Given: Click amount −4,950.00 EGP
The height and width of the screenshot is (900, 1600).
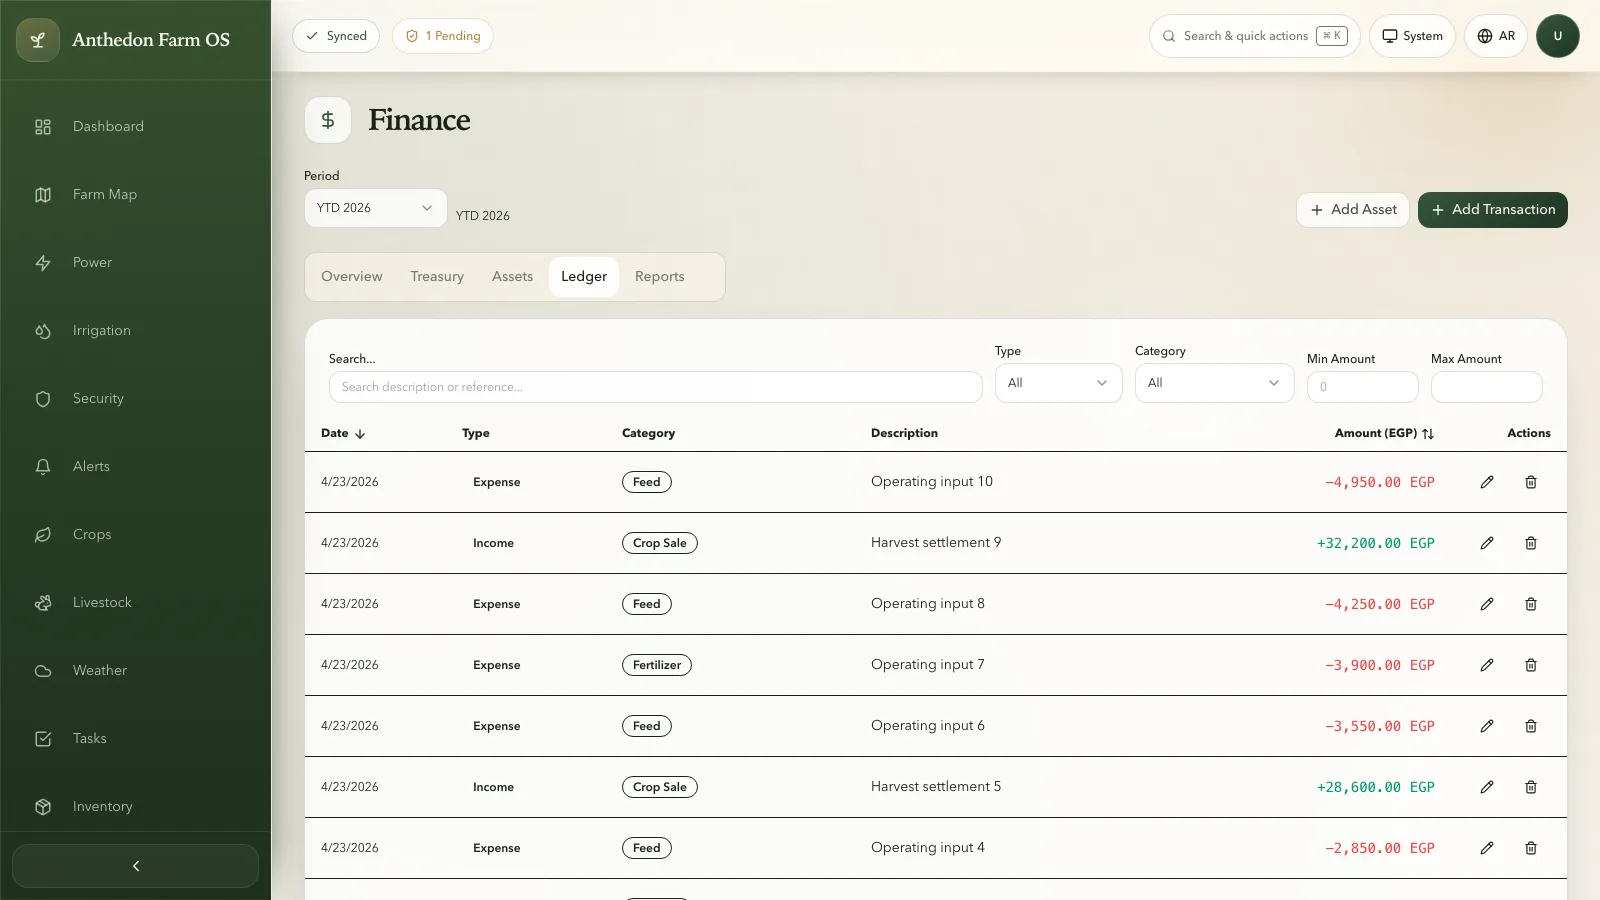Looking at the screenshot, I should pos(1380,482).
